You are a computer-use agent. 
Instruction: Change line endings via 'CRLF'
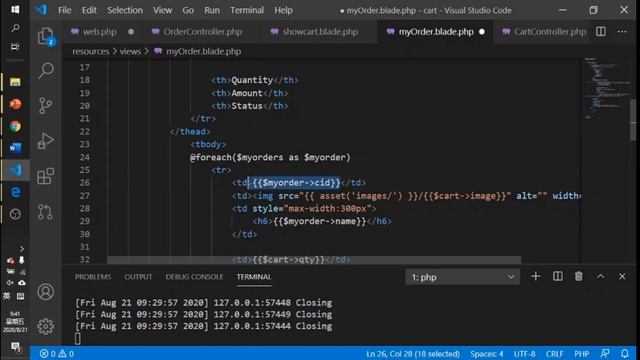[554, 353]
